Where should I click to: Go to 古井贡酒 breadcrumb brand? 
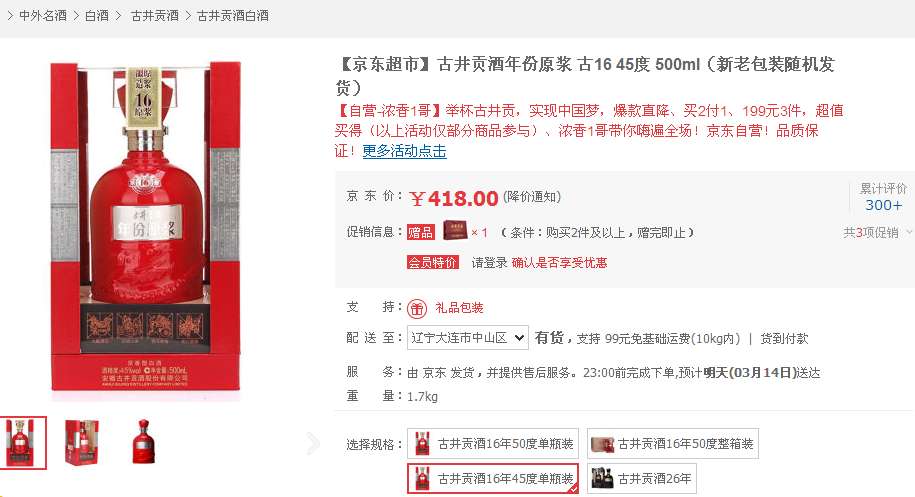(x=155, y=16)
